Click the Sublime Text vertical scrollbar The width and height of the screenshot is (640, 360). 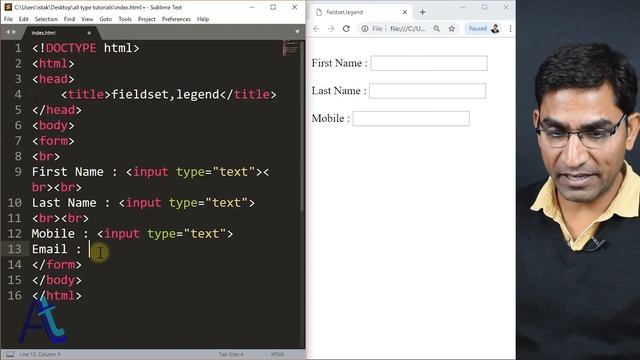pos(302,127)
